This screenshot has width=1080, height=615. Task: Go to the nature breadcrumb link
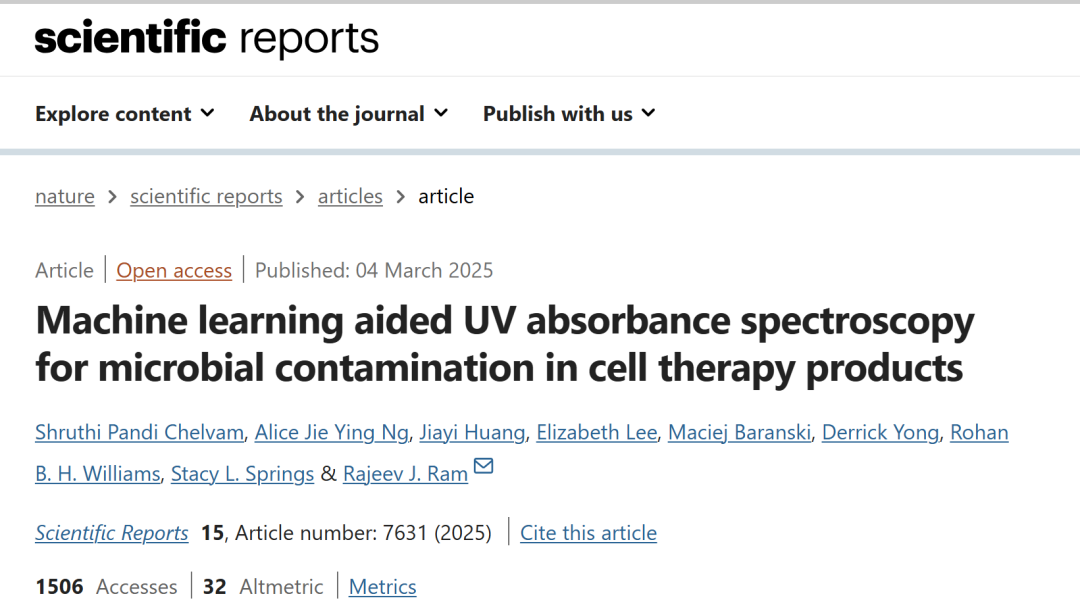click(x=65, y=196)
